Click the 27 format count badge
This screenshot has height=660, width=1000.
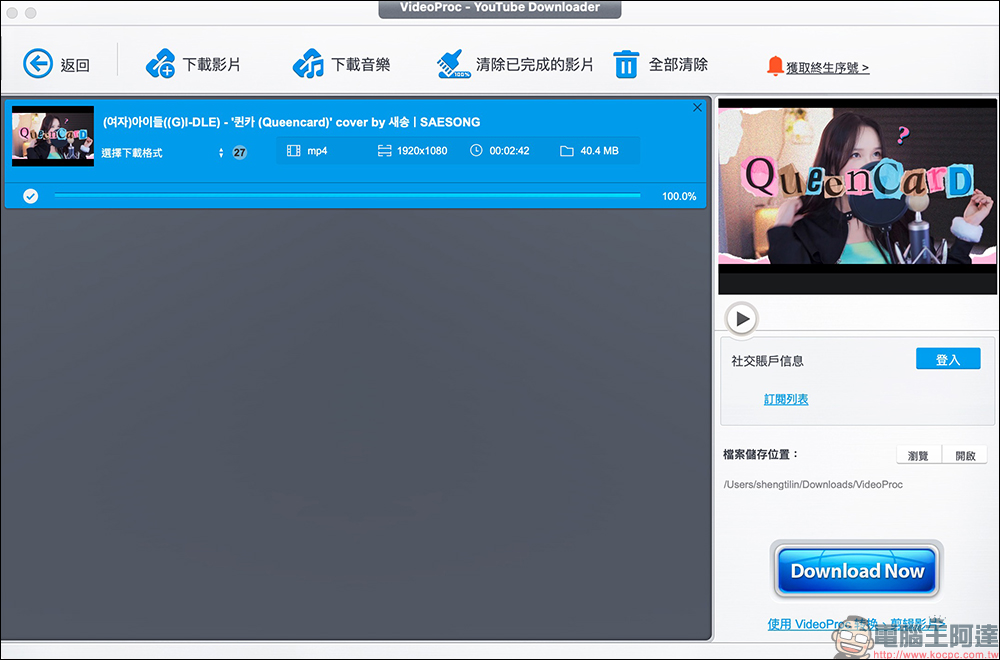[239, 153]
